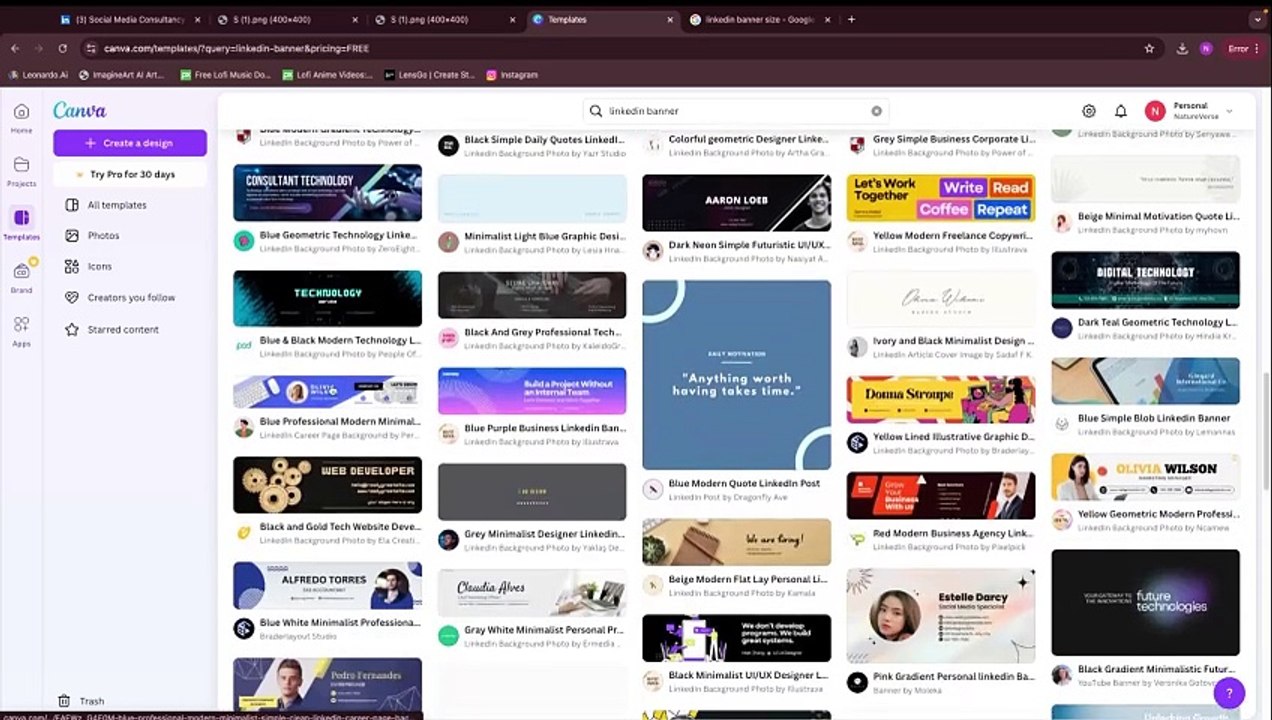Open the Leonardo.Ai bookmark
1272x720 pixels.
click(x=38, y=75)
